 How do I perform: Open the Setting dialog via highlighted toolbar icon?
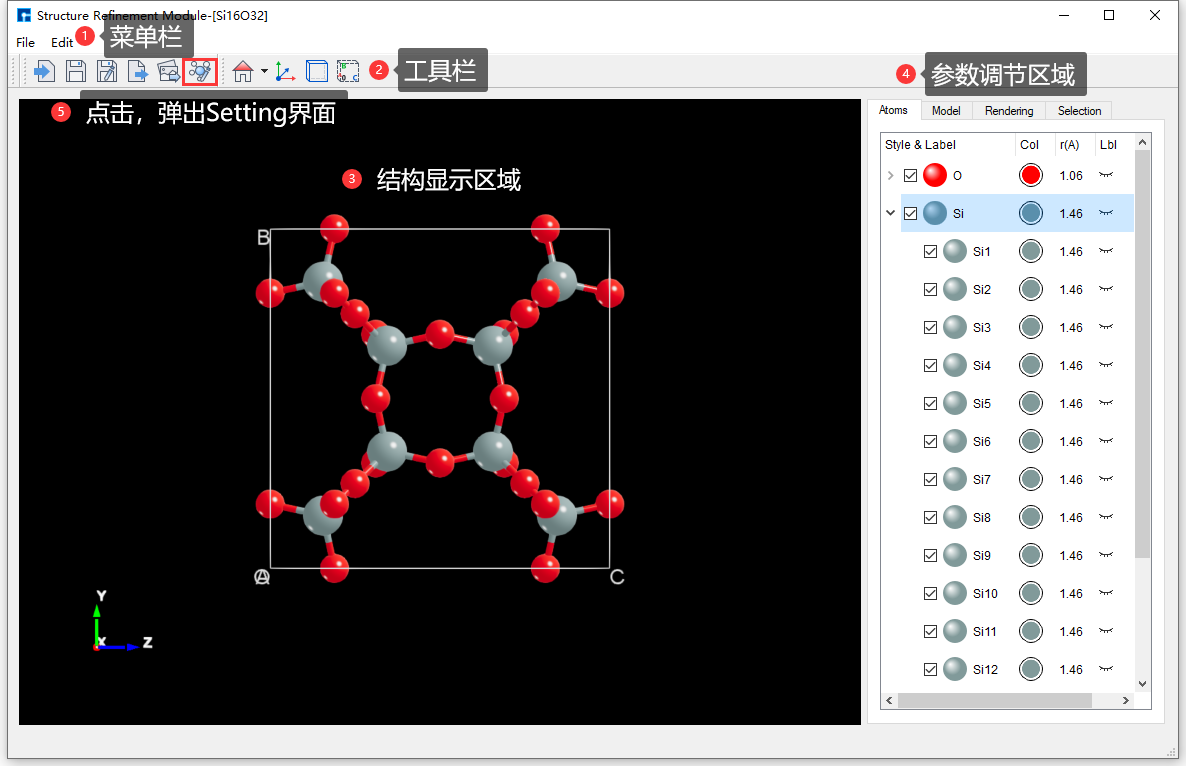point(200,71)
